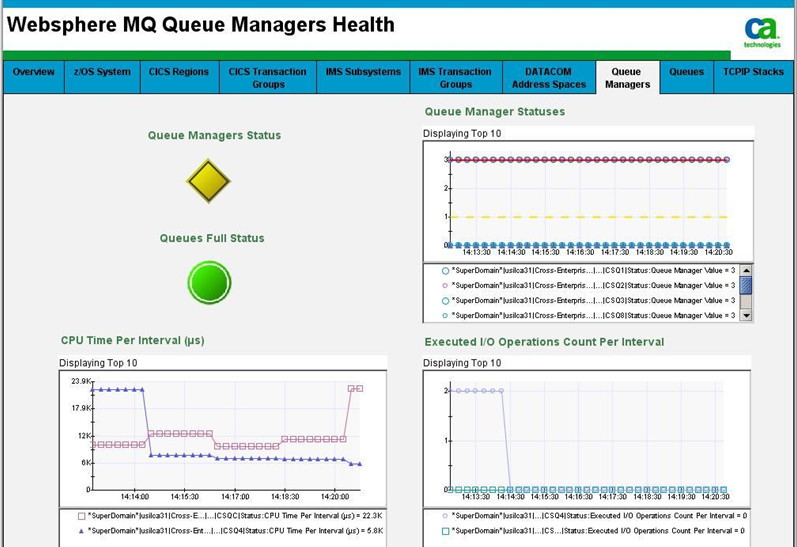Click the scroll-up arrow of statuses legend
The height and width of the screenshot is (547, 797).
(746, 270)
